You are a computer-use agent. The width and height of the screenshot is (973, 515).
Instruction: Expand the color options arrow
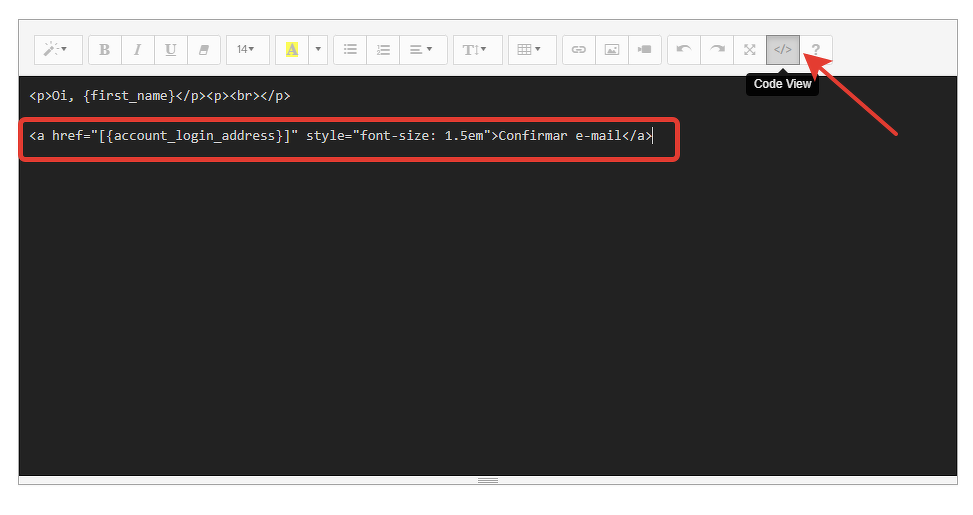[318, 49]
